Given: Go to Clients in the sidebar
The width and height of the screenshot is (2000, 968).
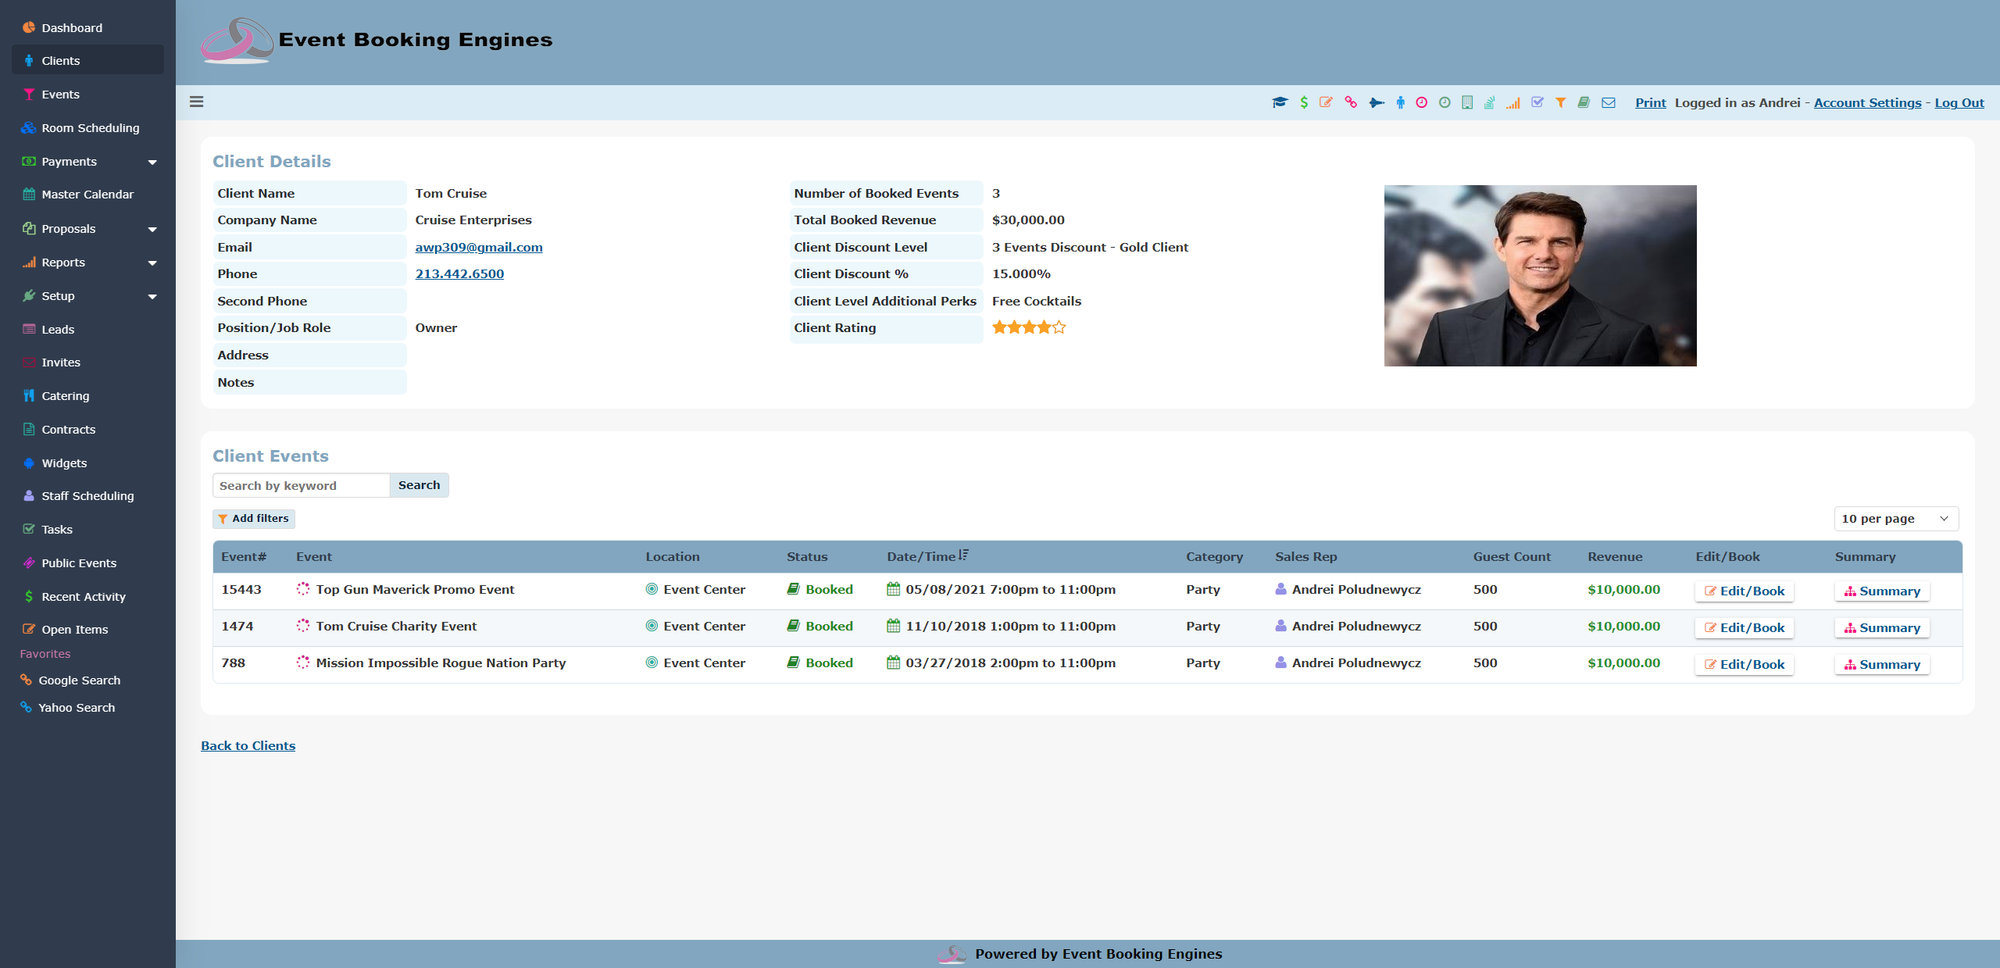Looking at the screenshot, I should (88, 61).
